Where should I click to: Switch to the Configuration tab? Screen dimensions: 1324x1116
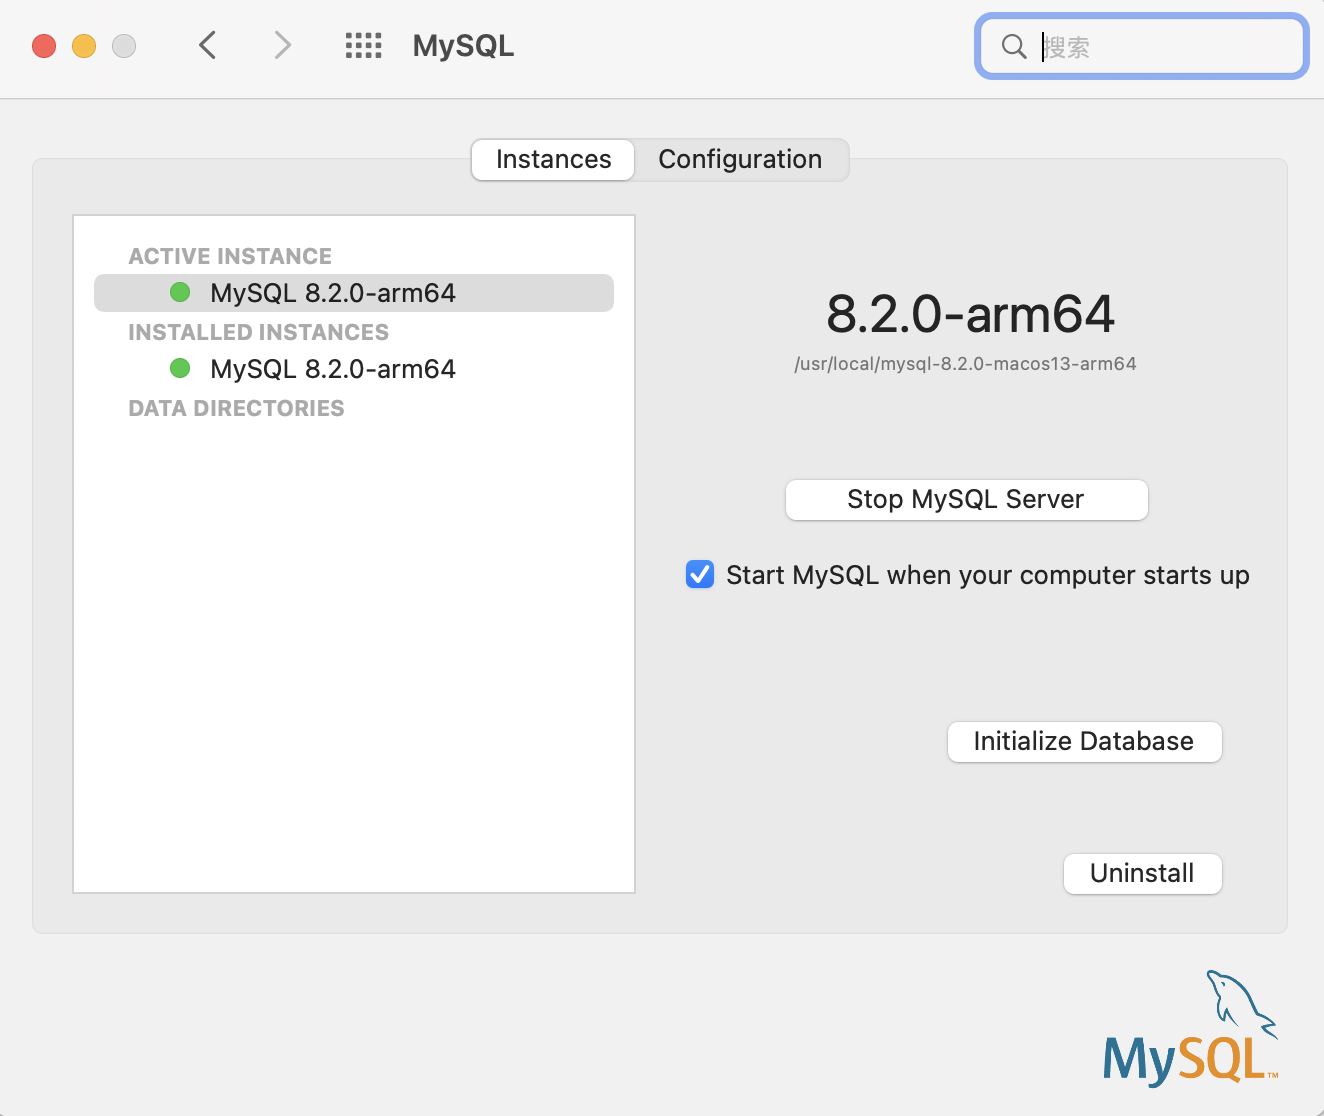click(739, 159)
